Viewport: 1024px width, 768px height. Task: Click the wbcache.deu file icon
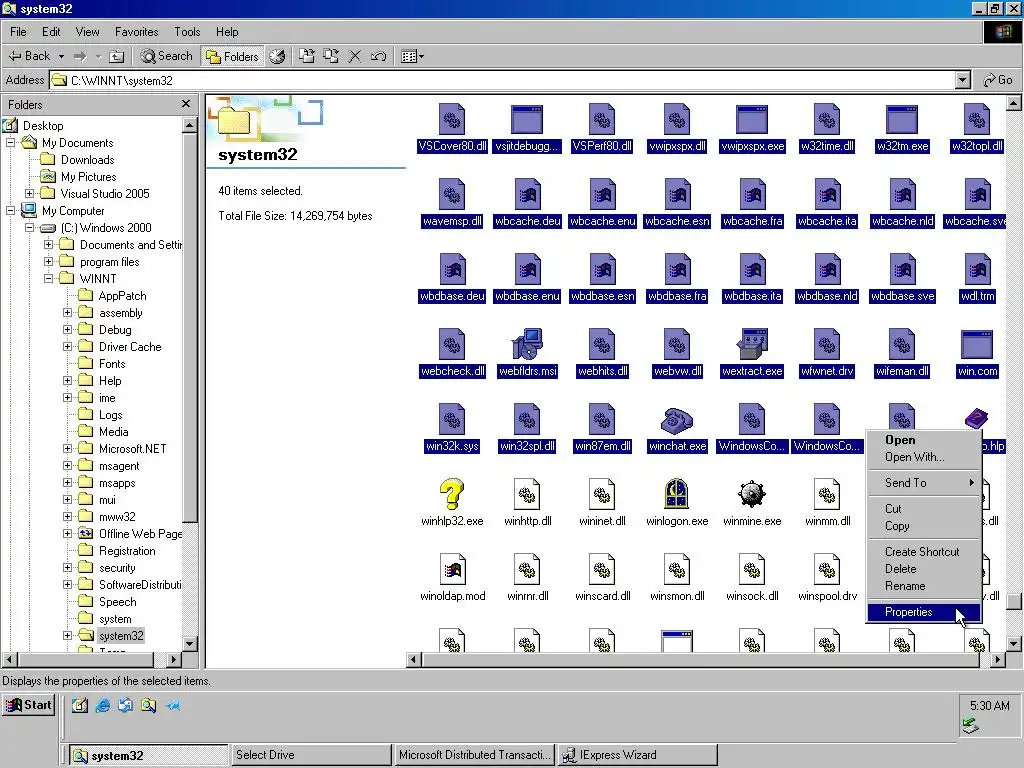pos(527,195)
